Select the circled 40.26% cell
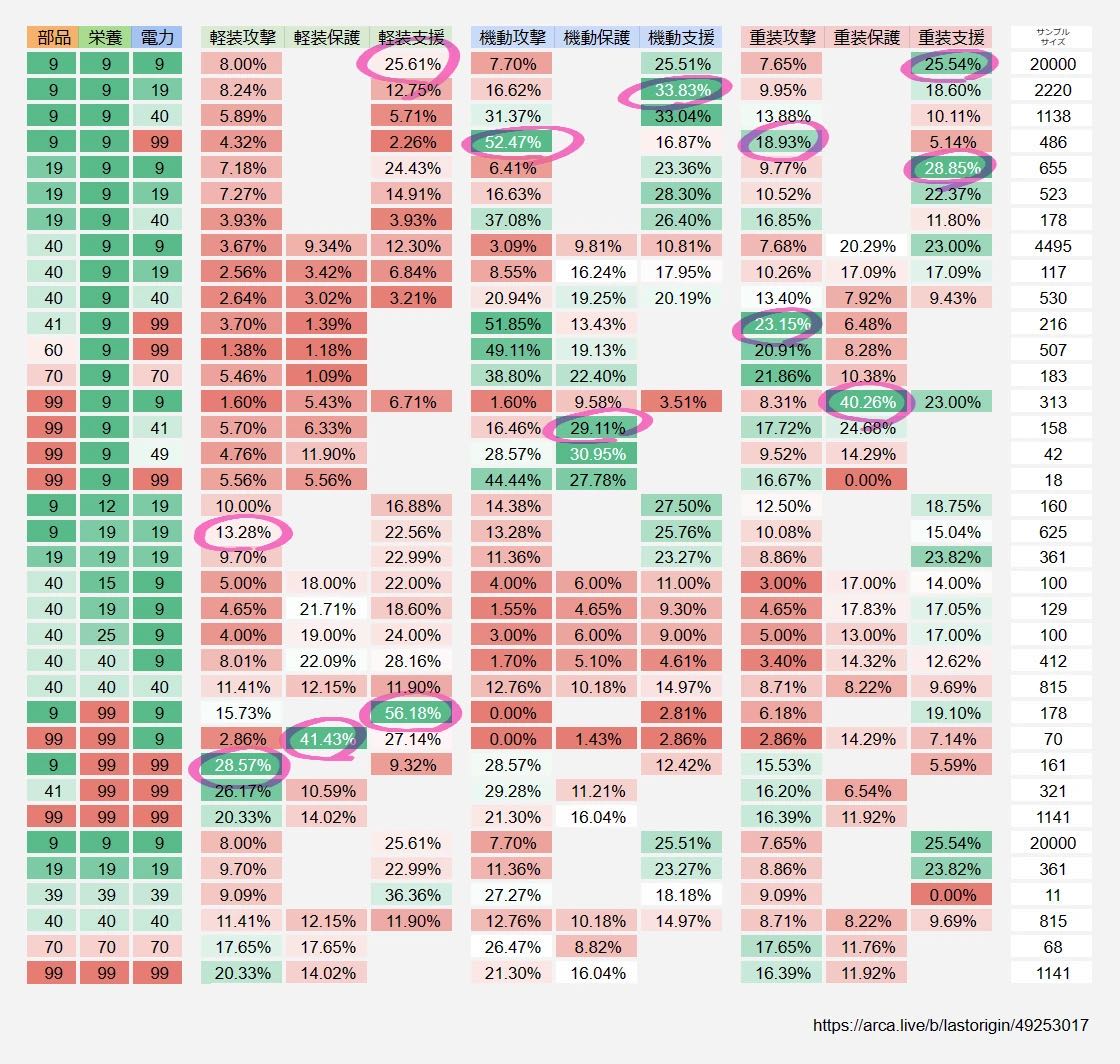 [x=867, y=402]
